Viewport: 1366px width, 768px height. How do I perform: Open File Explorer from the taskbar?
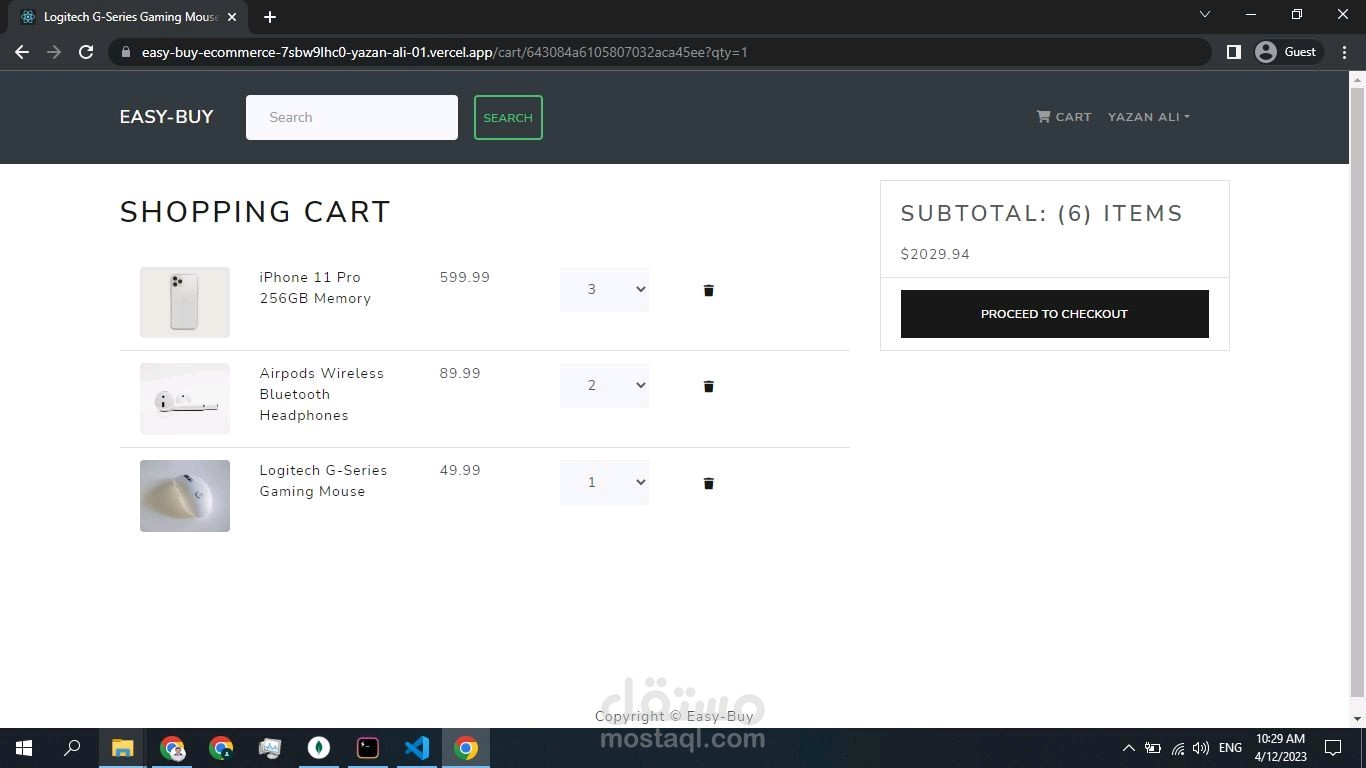point(122,748)
